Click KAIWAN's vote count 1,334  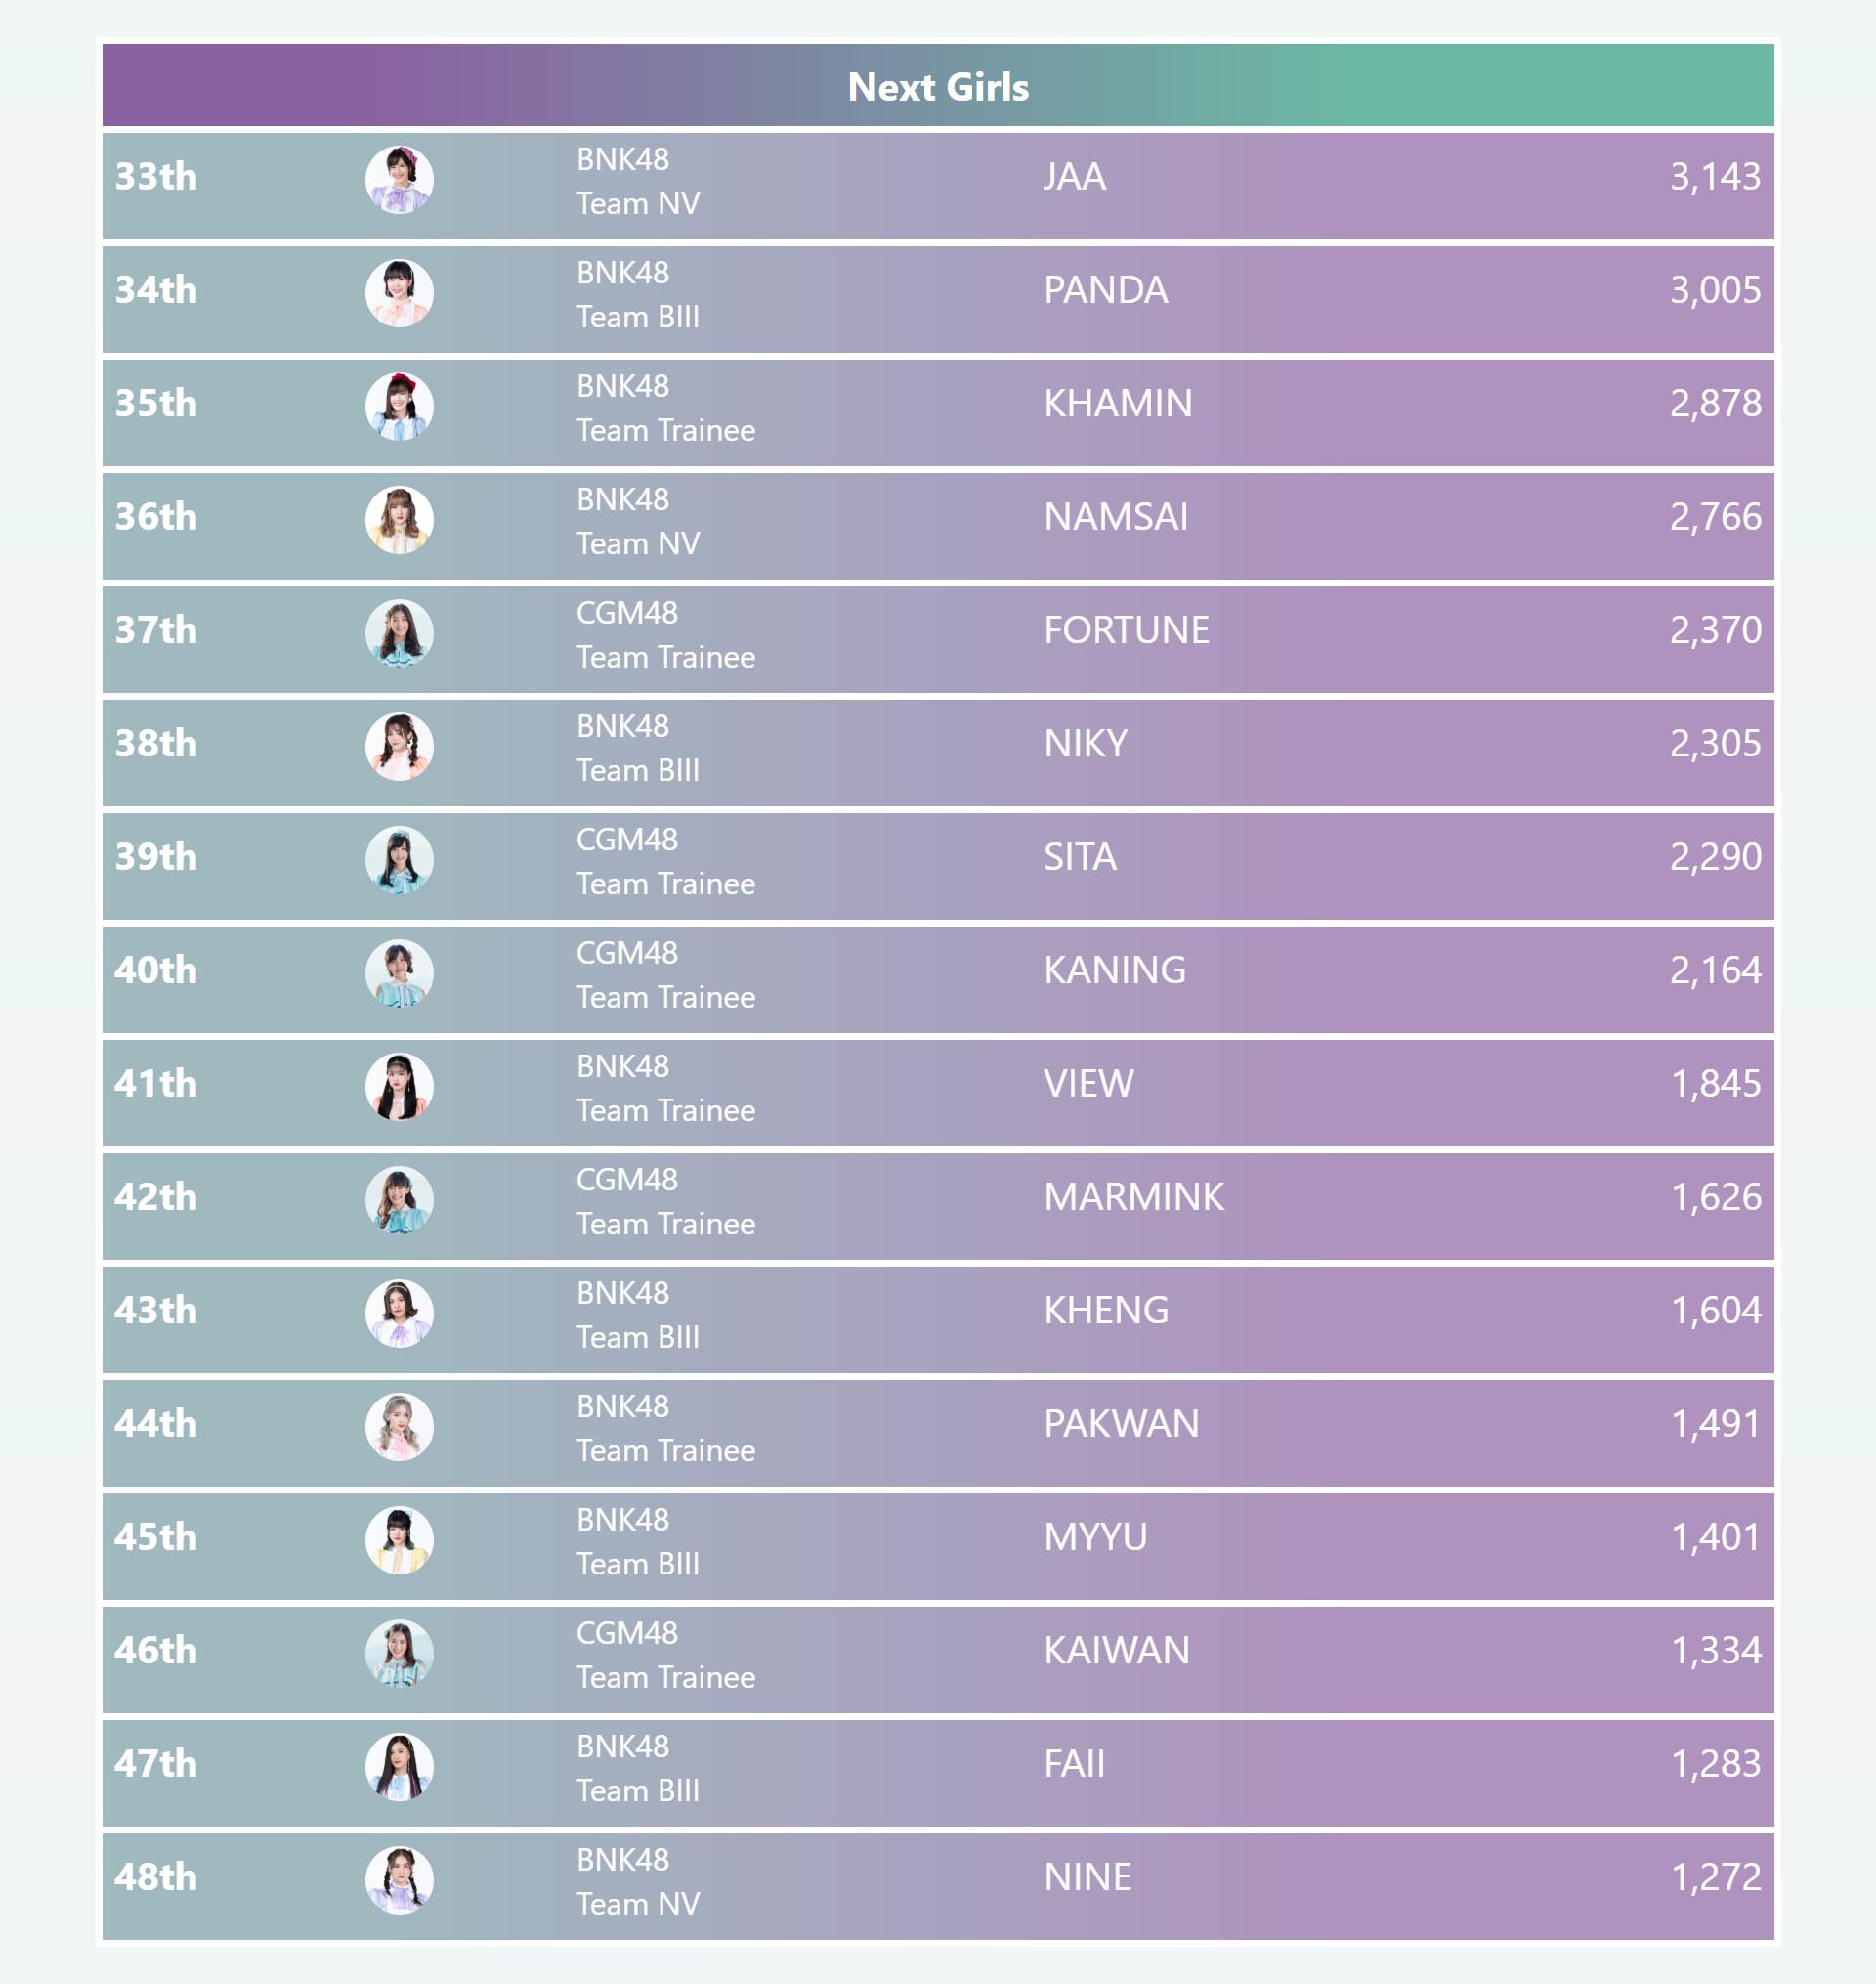tap(1715, 1650)
